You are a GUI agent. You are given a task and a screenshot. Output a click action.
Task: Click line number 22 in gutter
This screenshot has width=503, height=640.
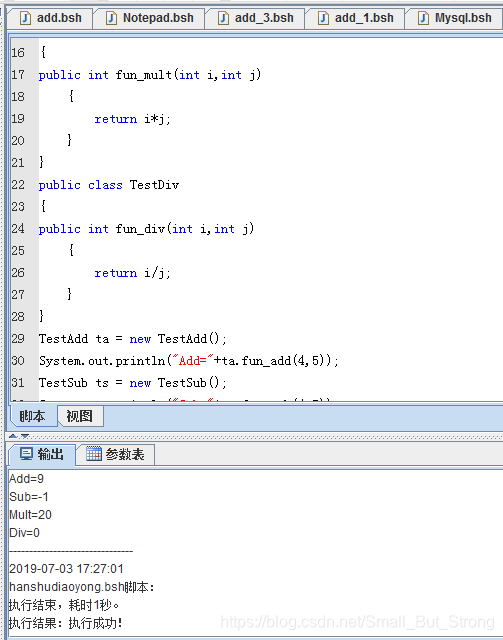pos(18,185)
